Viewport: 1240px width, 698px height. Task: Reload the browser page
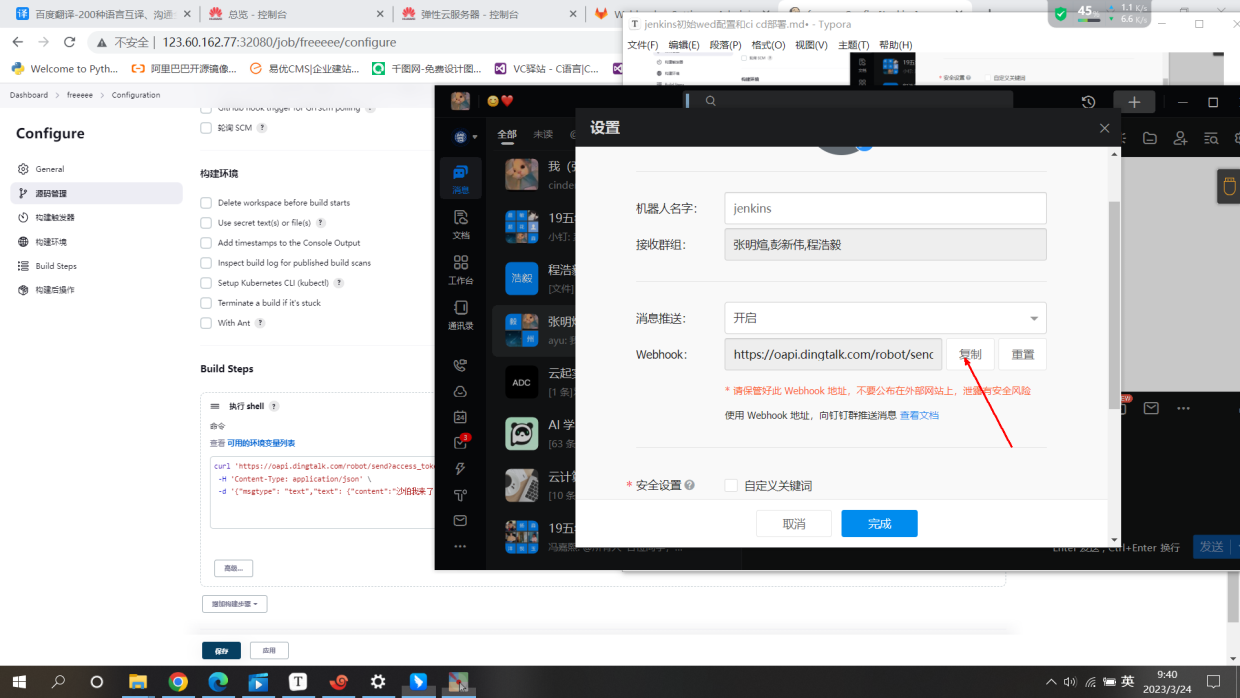click(69, 42)
